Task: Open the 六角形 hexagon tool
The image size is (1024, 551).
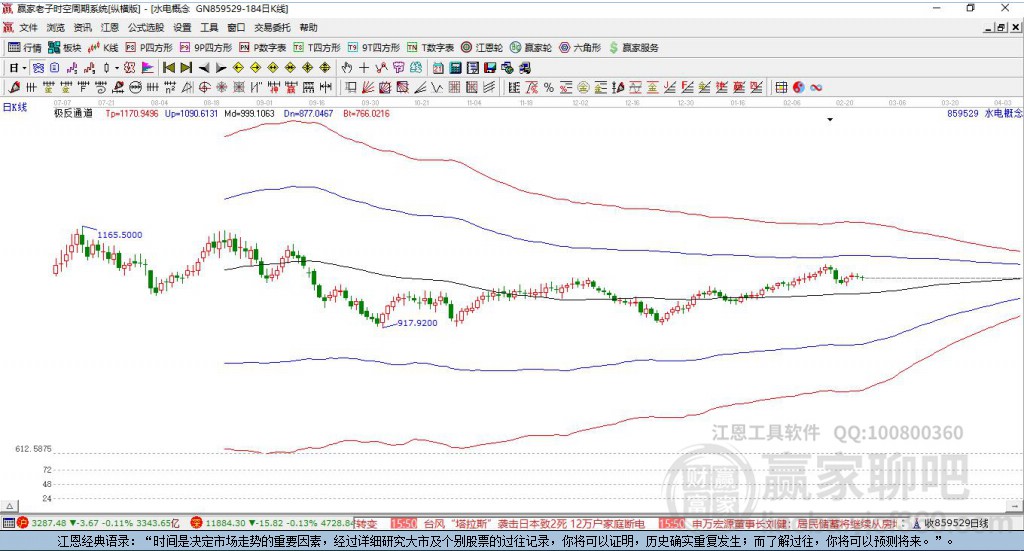Action: pyautogui.click(x=580, y=48)
